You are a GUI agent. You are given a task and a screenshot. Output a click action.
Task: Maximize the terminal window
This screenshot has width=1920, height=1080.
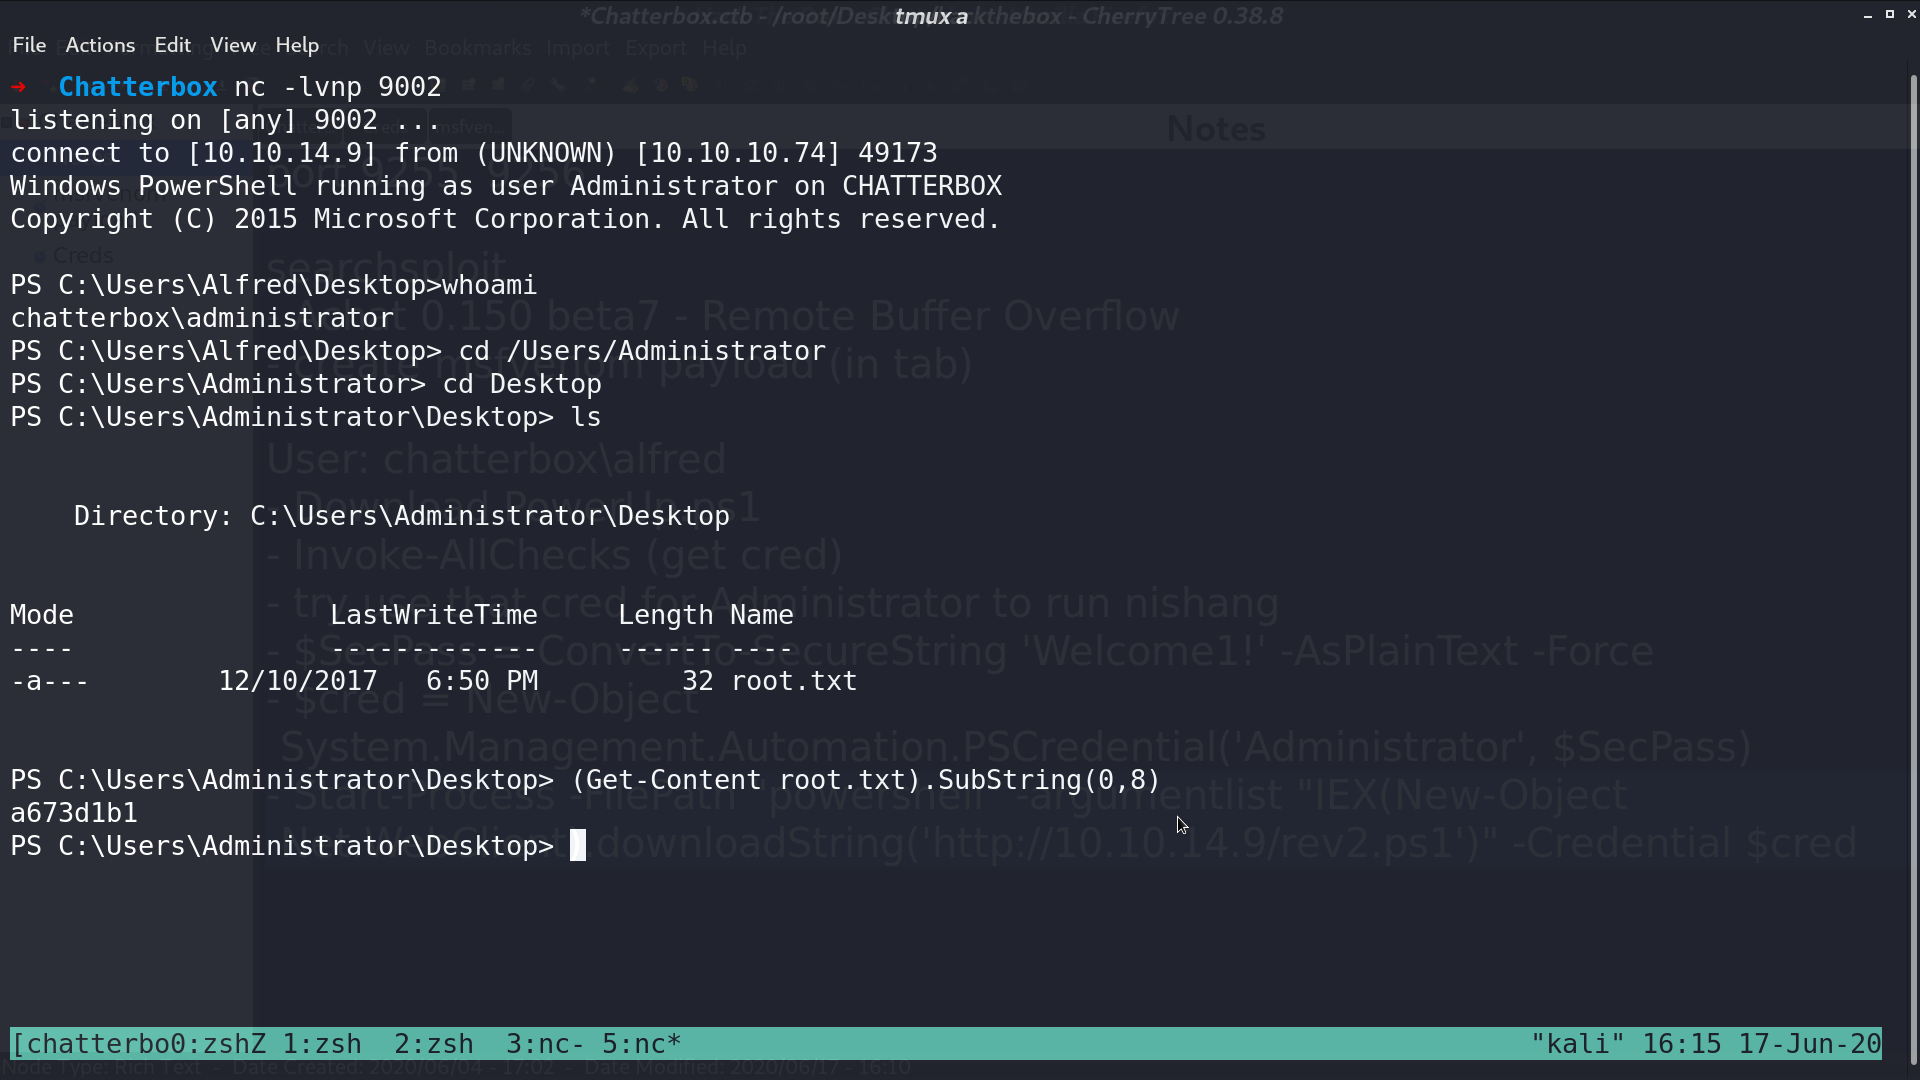tap(1890, 14)
